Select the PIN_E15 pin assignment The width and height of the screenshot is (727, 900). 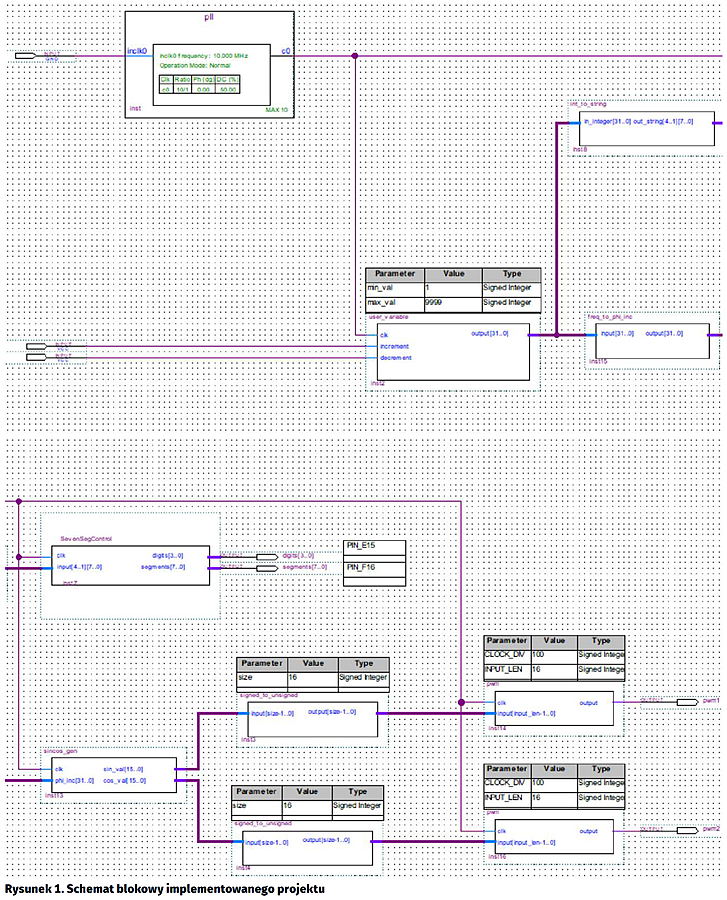point(374,548)
